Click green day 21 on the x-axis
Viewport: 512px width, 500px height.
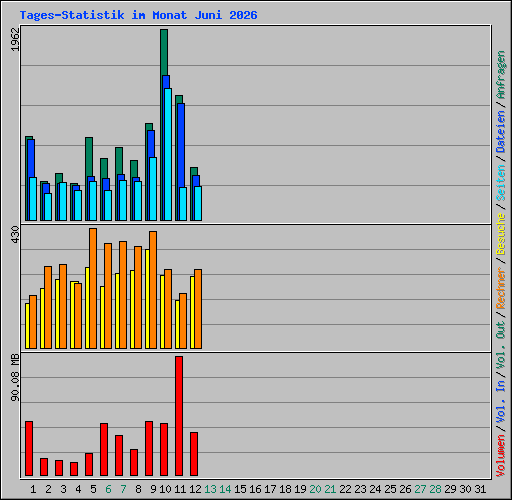[330, 489]
